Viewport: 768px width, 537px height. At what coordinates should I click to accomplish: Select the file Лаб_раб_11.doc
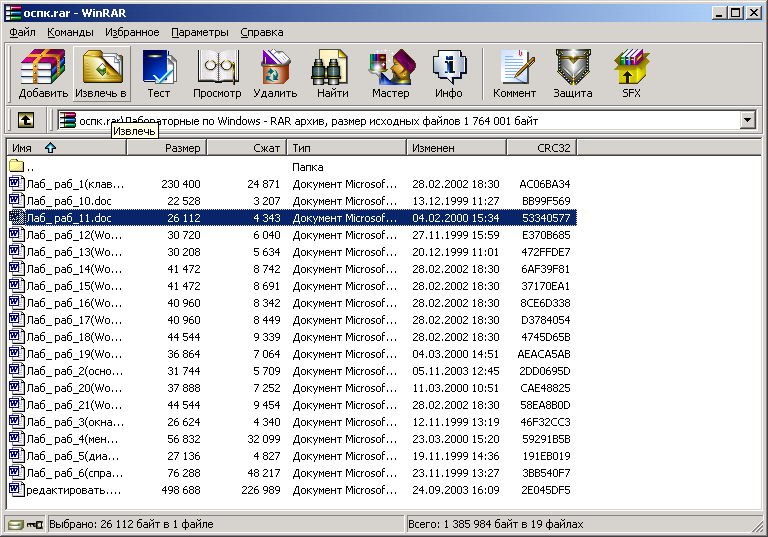pyautogui.click(x=69, y=218)
